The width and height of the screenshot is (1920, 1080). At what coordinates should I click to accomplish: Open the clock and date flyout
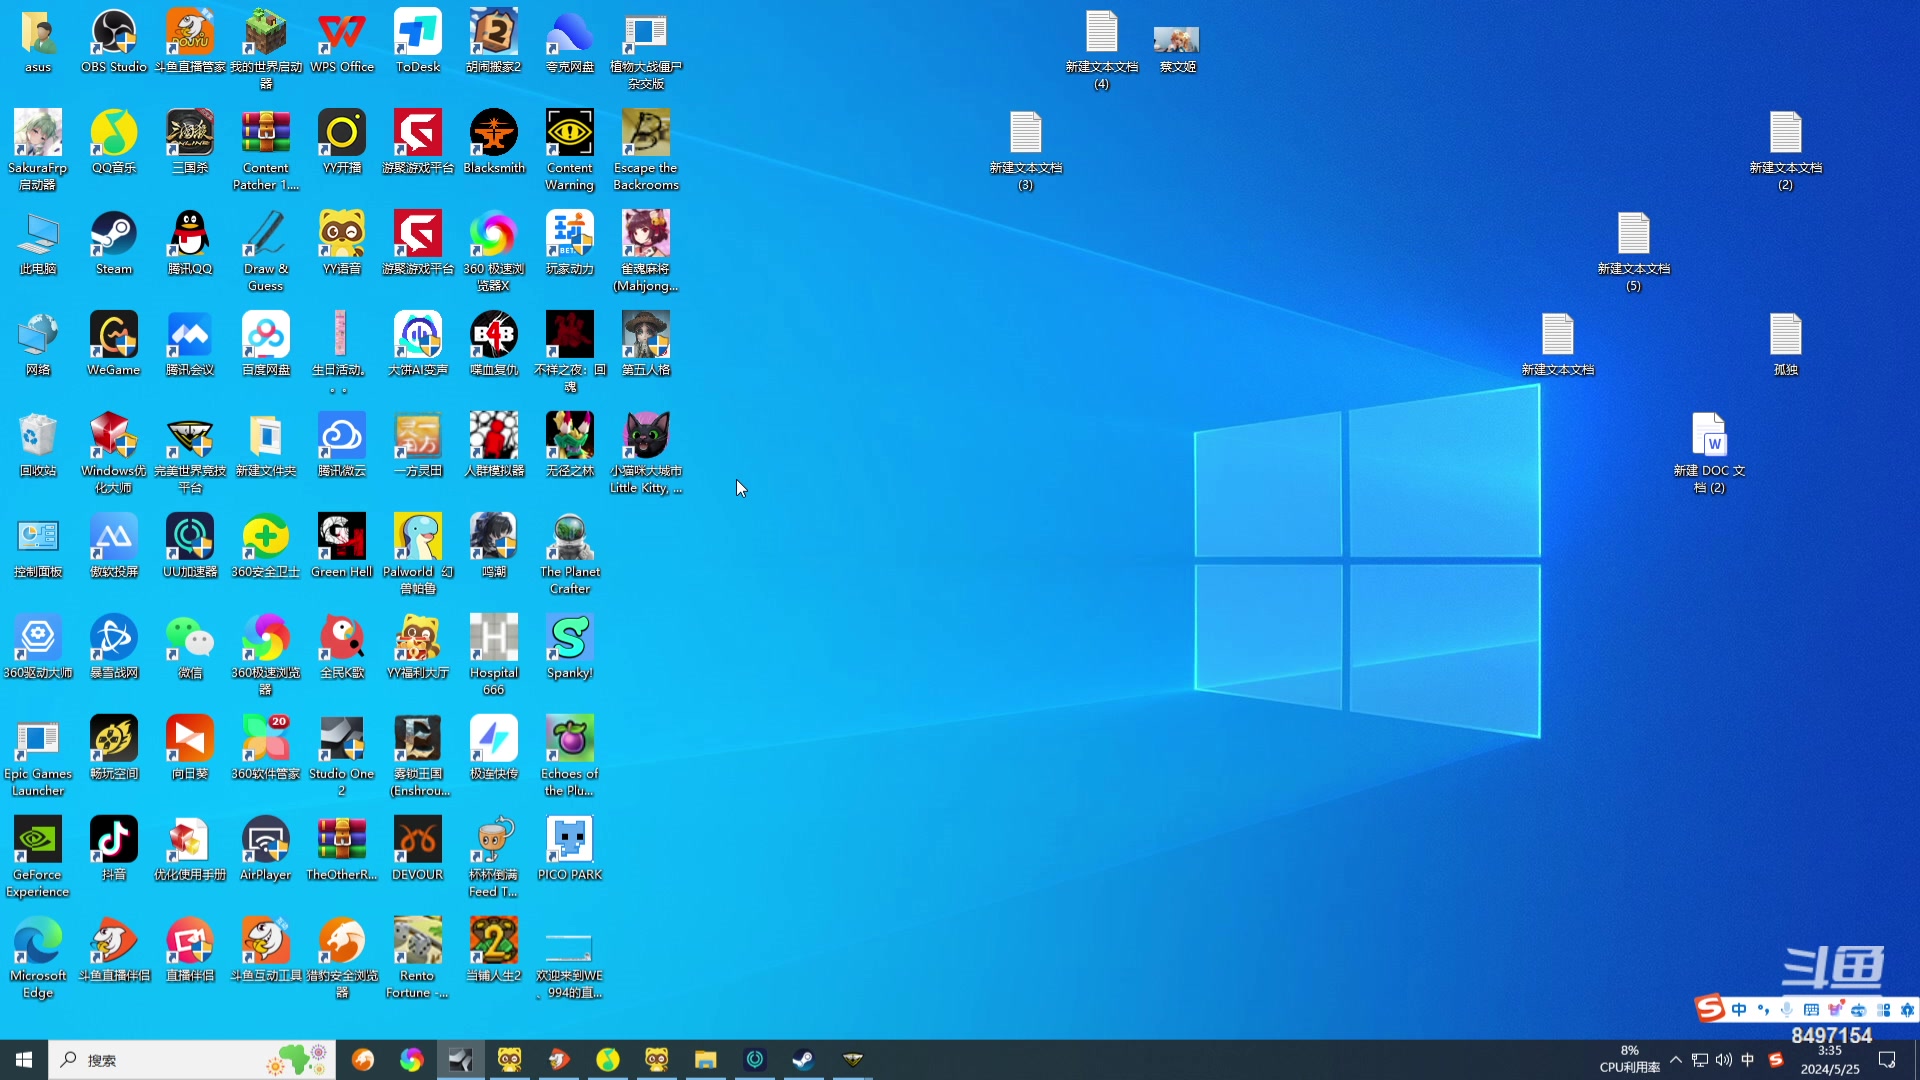1830,1060
